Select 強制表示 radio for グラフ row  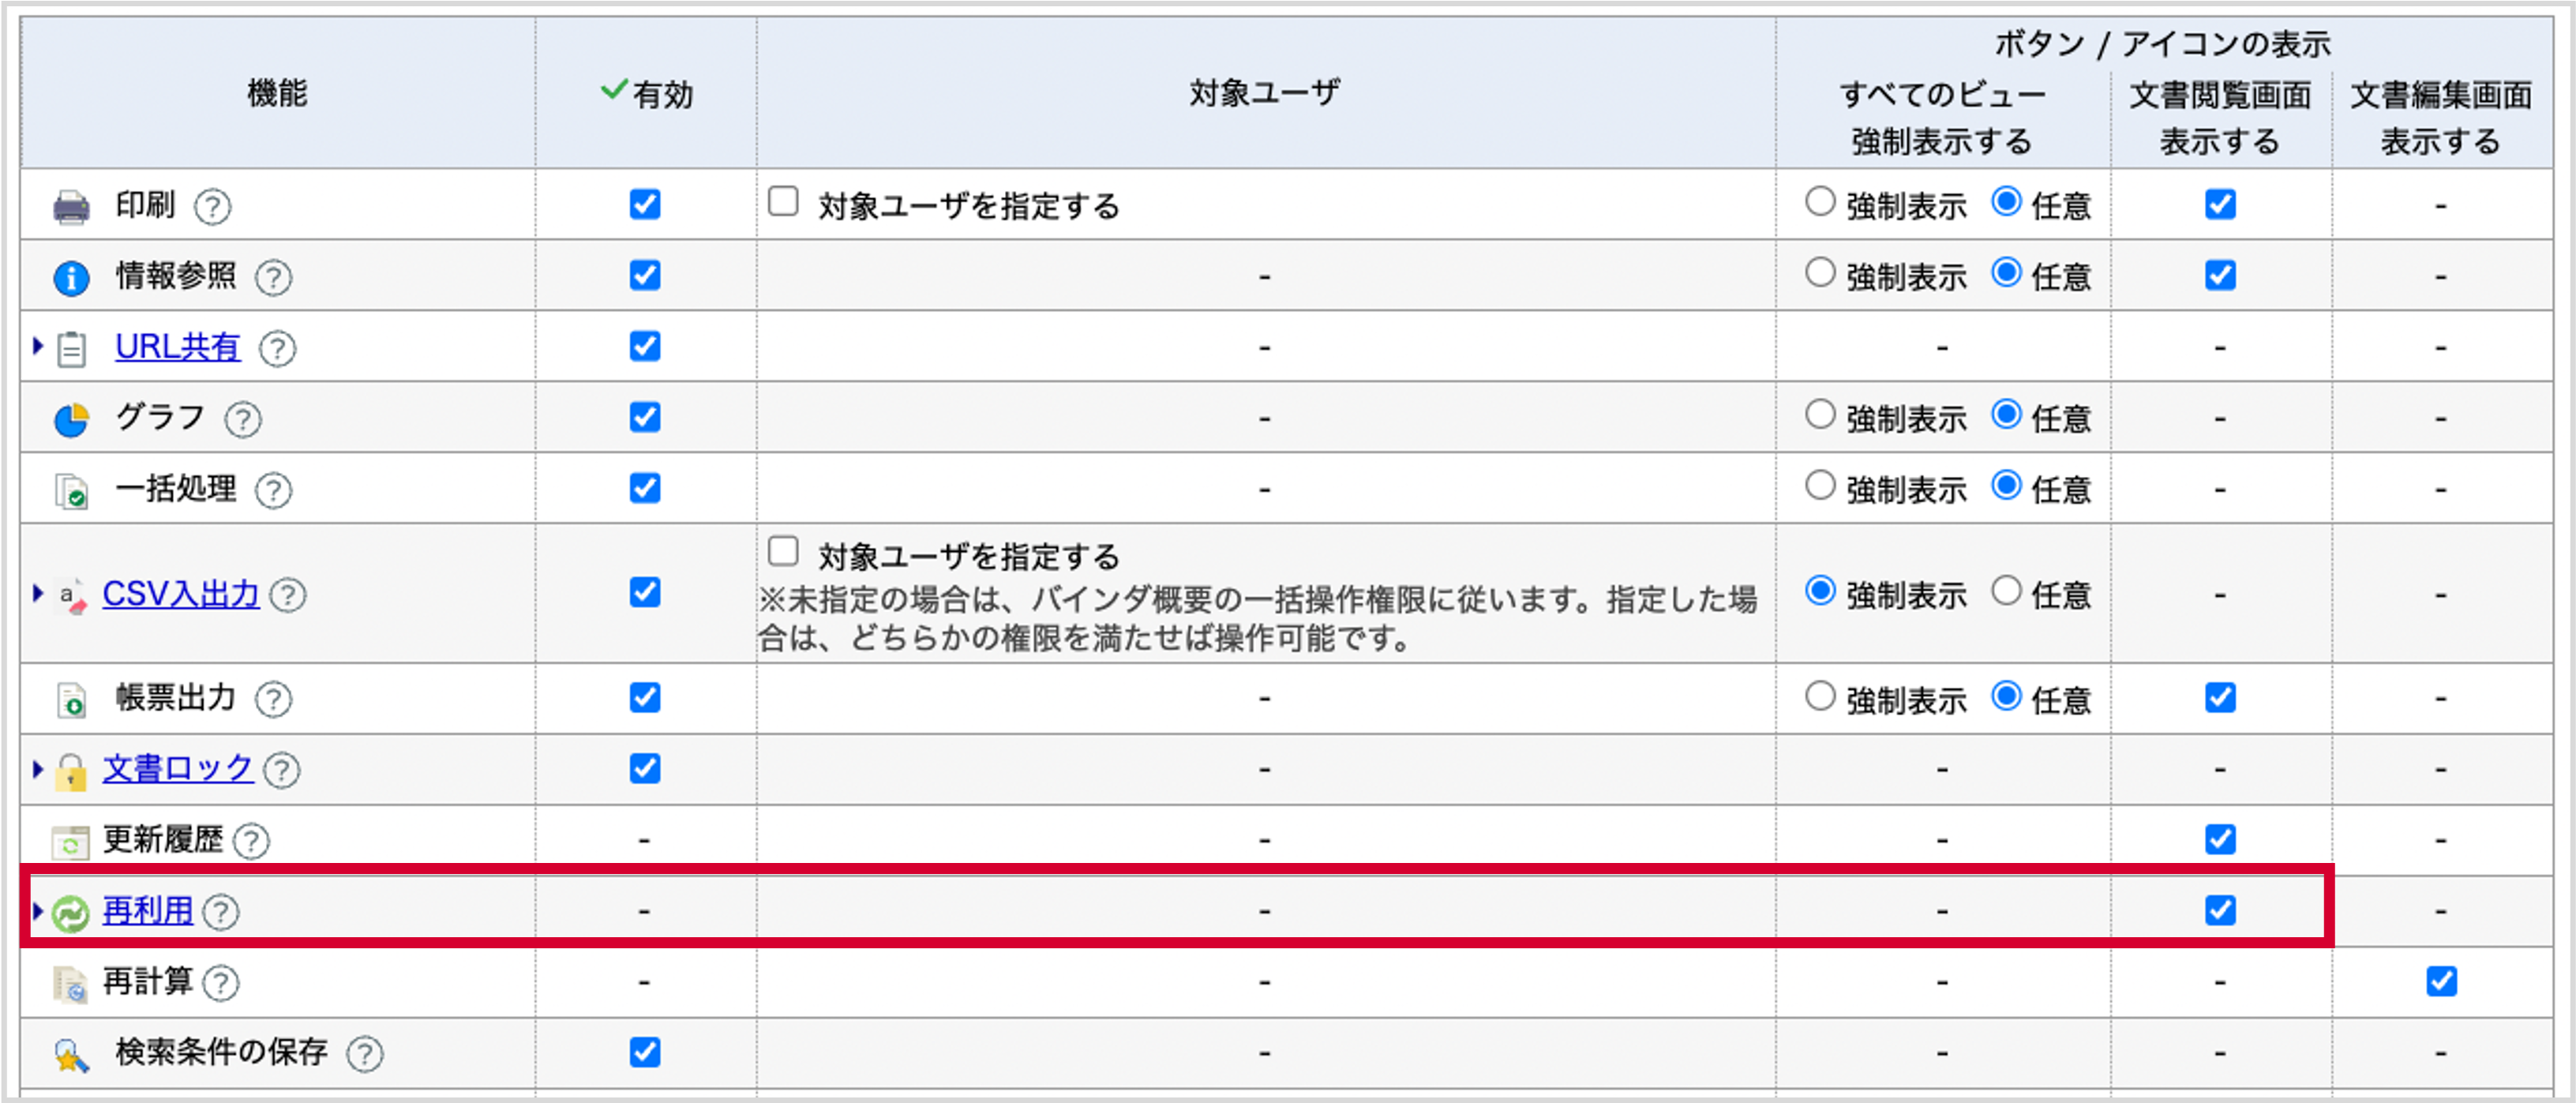pos(1820,415)
